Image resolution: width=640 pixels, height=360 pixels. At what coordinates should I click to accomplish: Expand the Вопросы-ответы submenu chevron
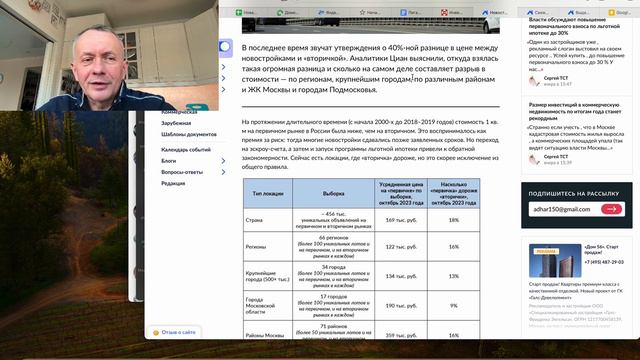coord(223,172)
